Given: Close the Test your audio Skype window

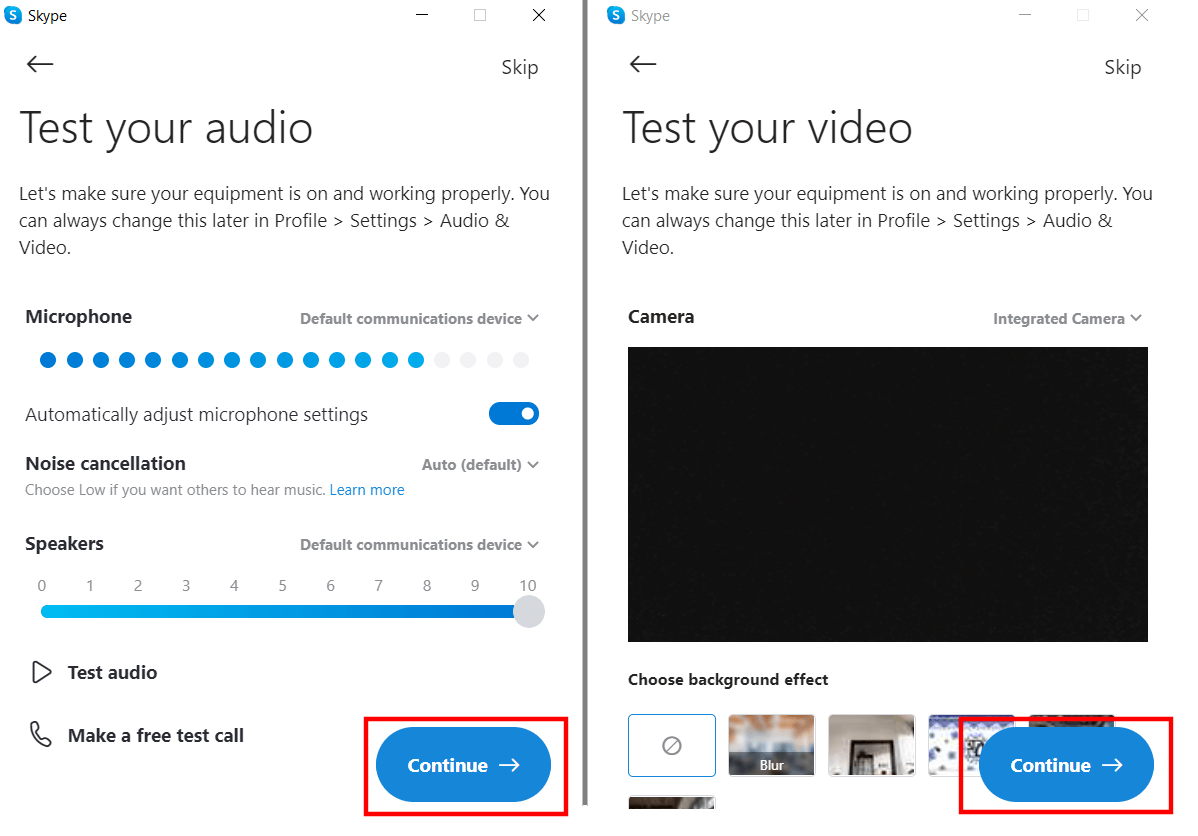Looking at the screenshot, I should click(x=539, y=15).
